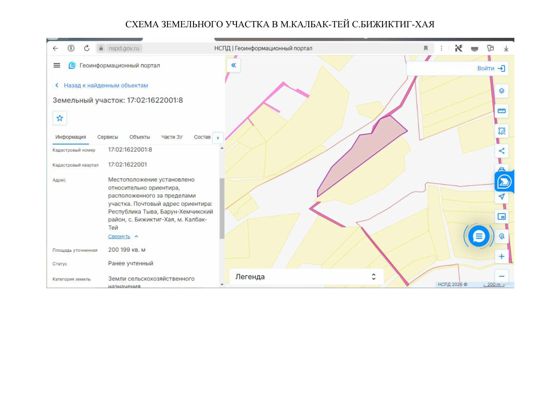Screen dimensions: 560x396
Task: Sign in with the Войти button
Action: 491,68
